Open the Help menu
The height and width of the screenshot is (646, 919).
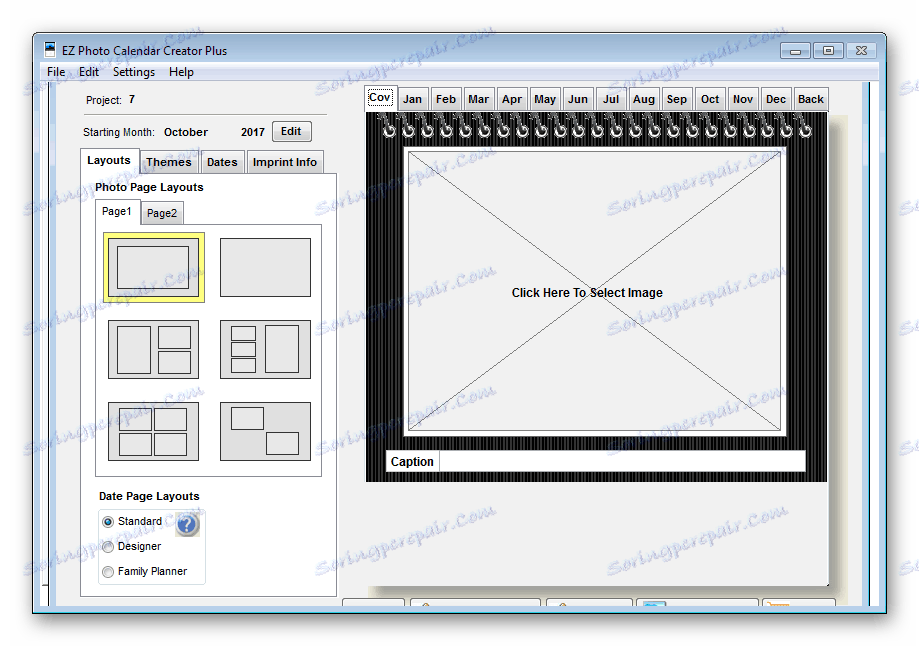(x=181, y=72)
